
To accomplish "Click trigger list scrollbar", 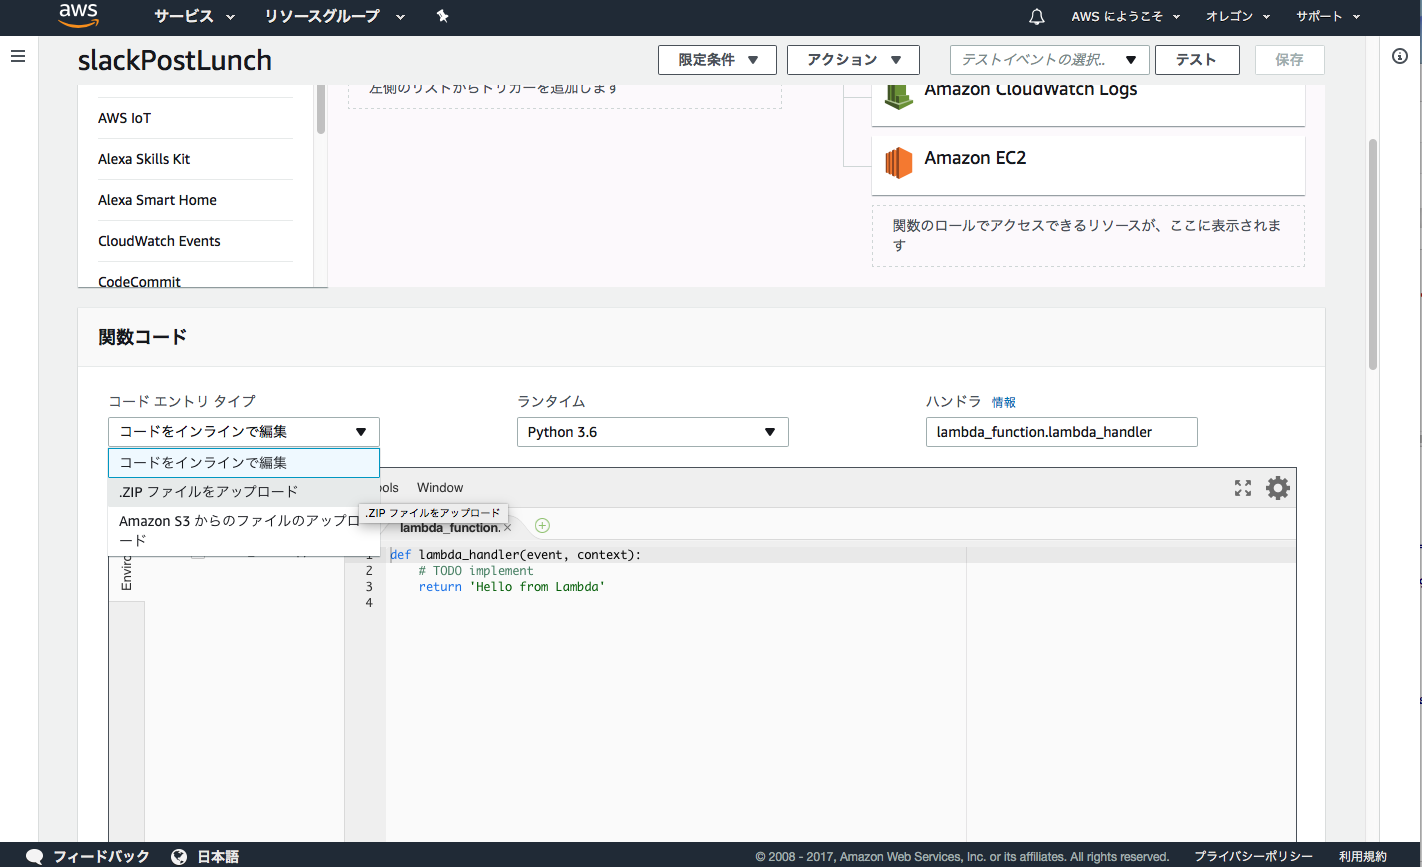I will coord(321,109).
